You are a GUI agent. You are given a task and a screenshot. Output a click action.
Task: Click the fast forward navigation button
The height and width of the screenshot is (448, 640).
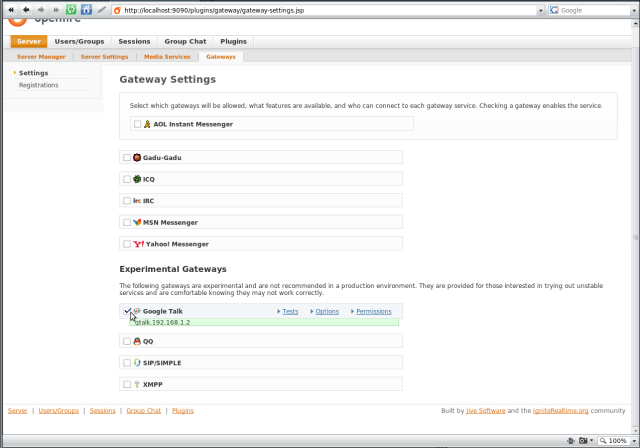[56, 10]
